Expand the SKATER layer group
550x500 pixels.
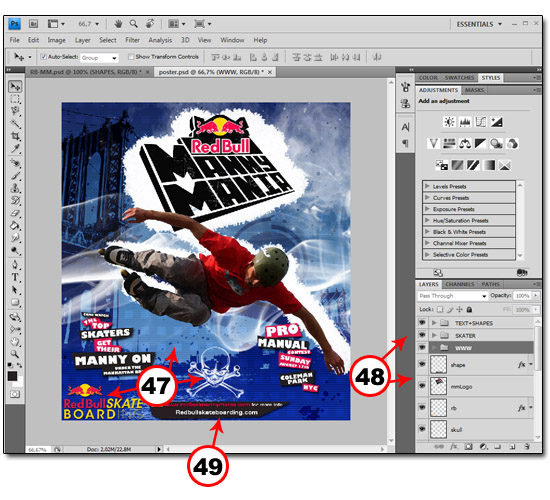434,335
